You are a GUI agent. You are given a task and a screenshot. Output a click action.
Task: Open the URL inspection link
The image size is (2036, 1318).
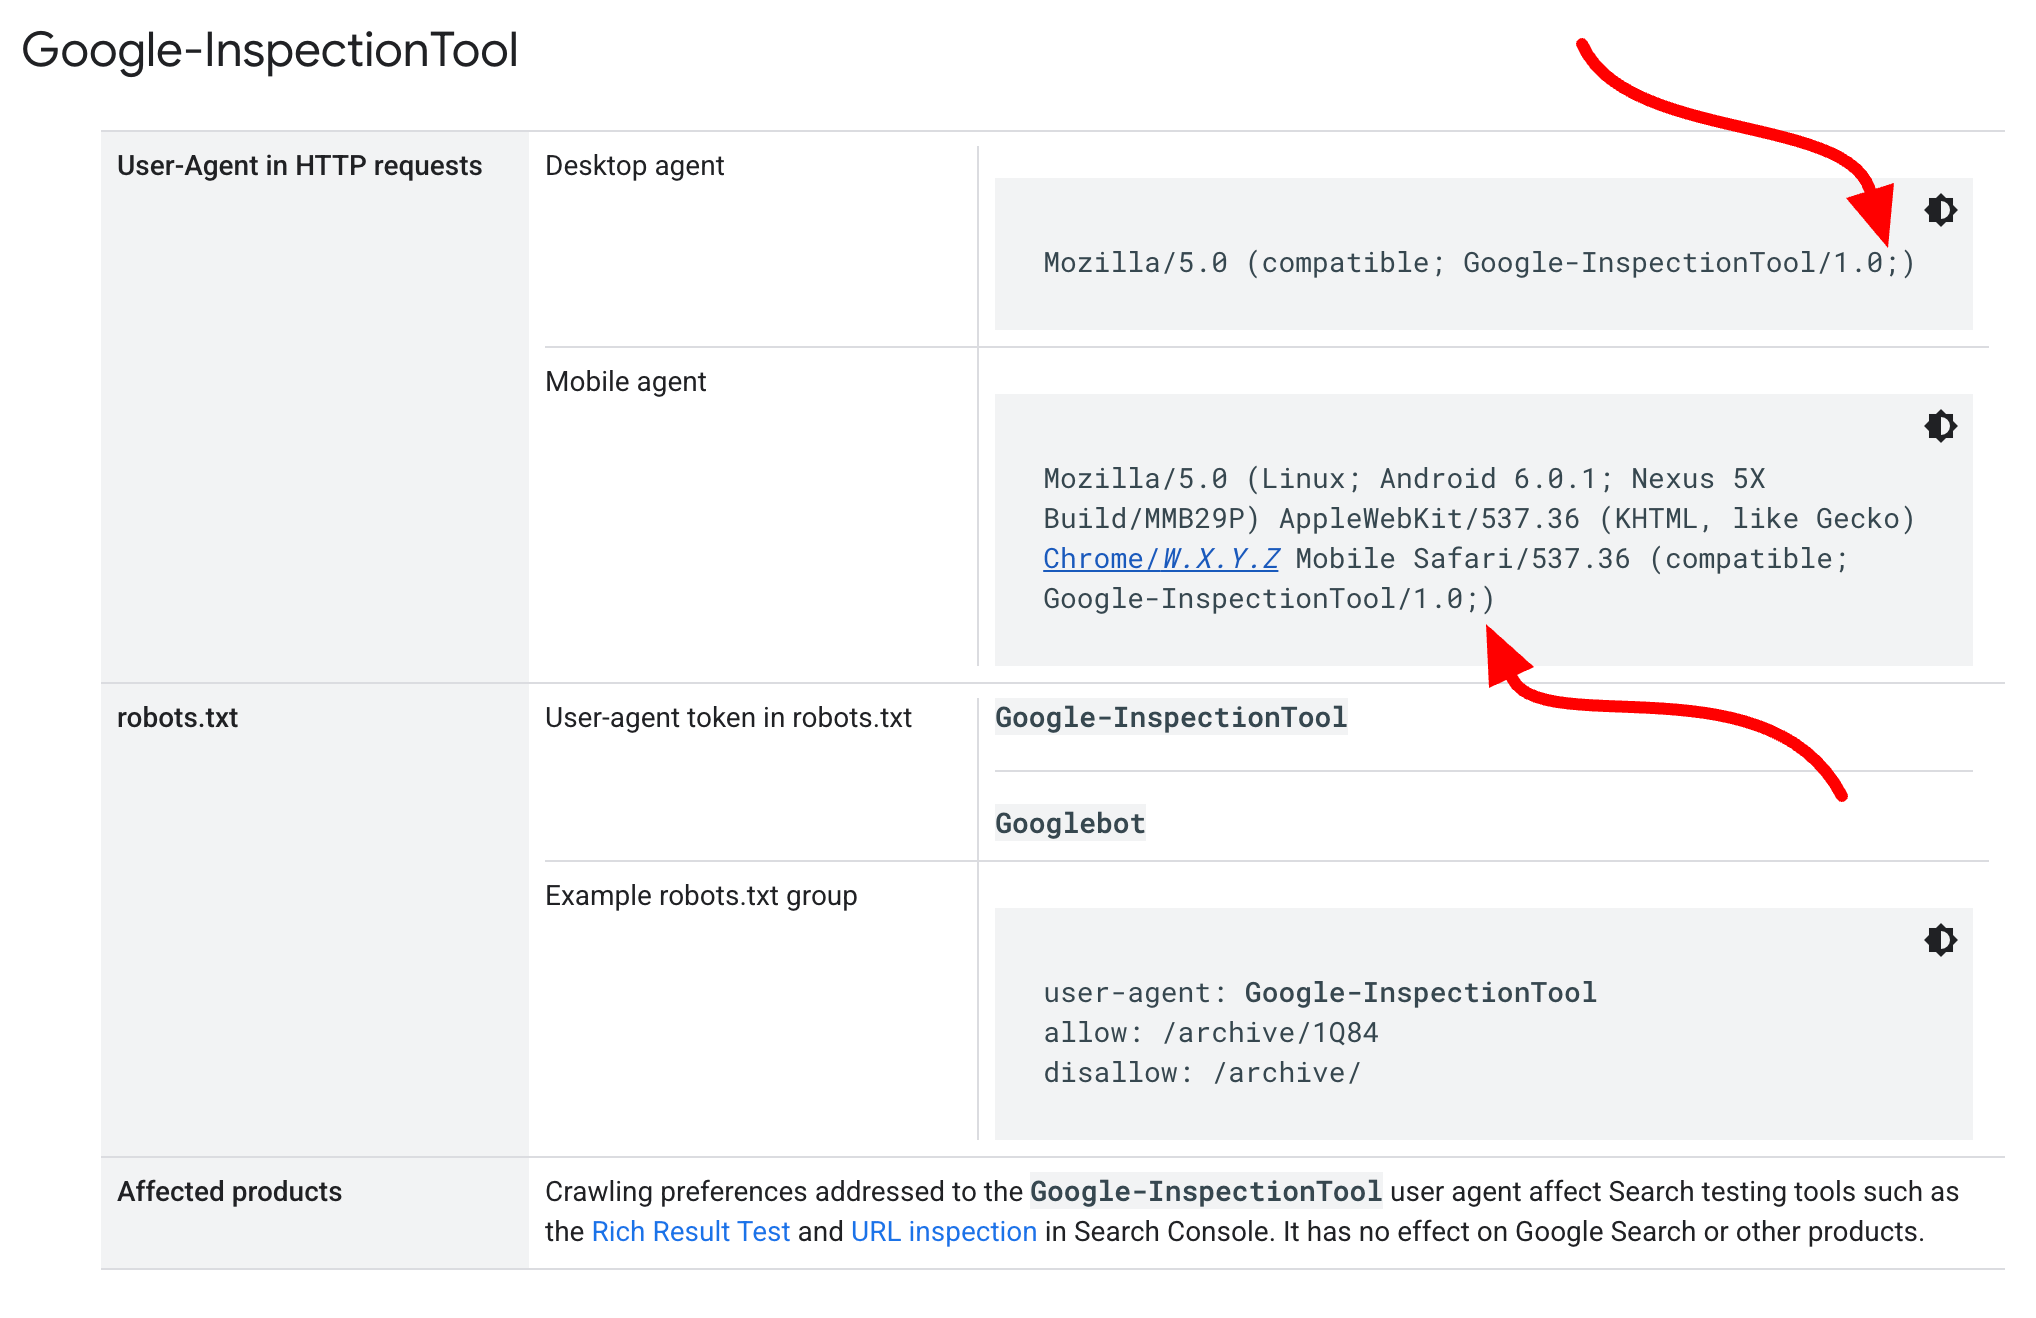[944, 1231]
